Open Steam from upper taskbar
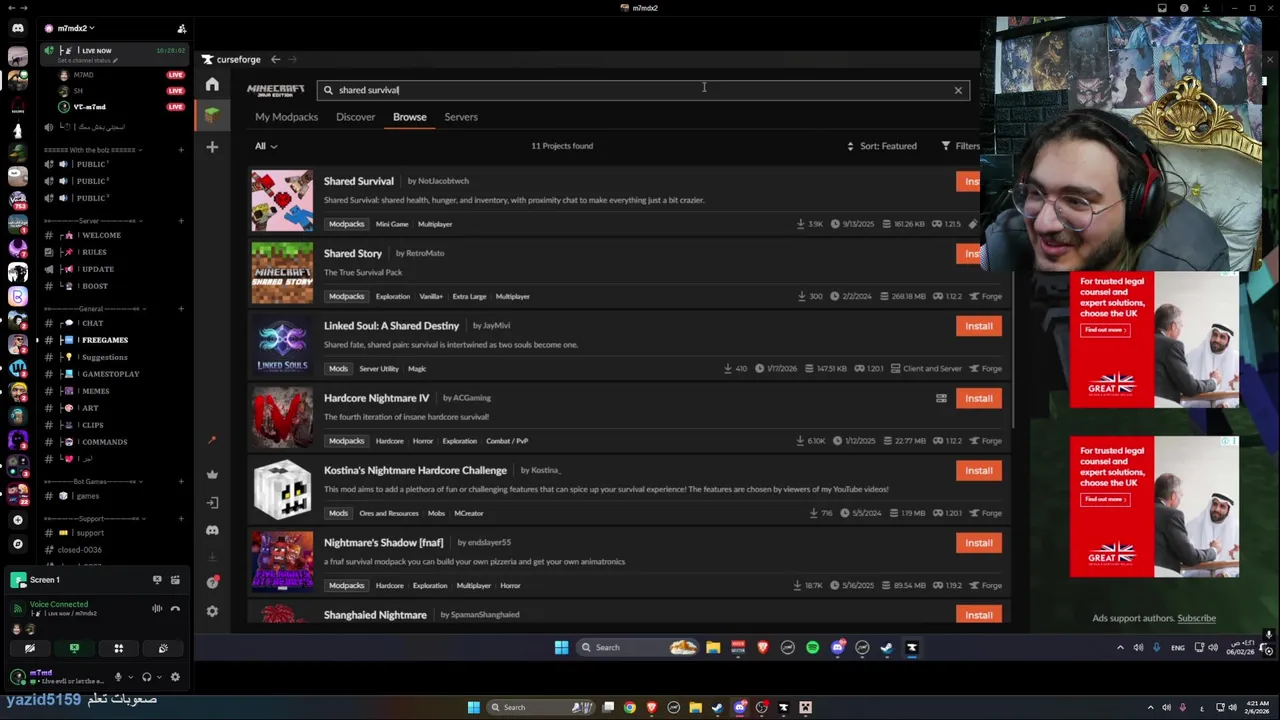Screen dimensions: 1280x720 pyautogui.click(x=886, y=647)
